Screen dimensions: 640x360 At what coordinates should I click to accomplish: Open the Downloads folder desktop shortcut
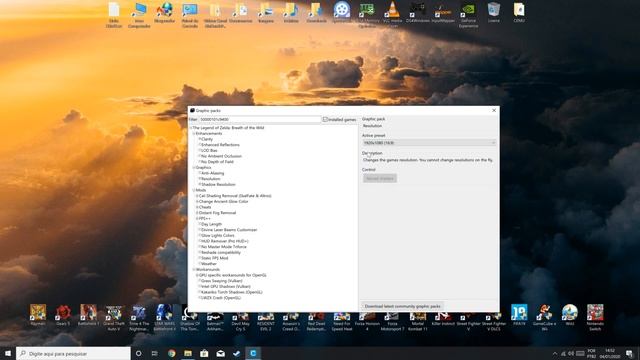(316, 12)
